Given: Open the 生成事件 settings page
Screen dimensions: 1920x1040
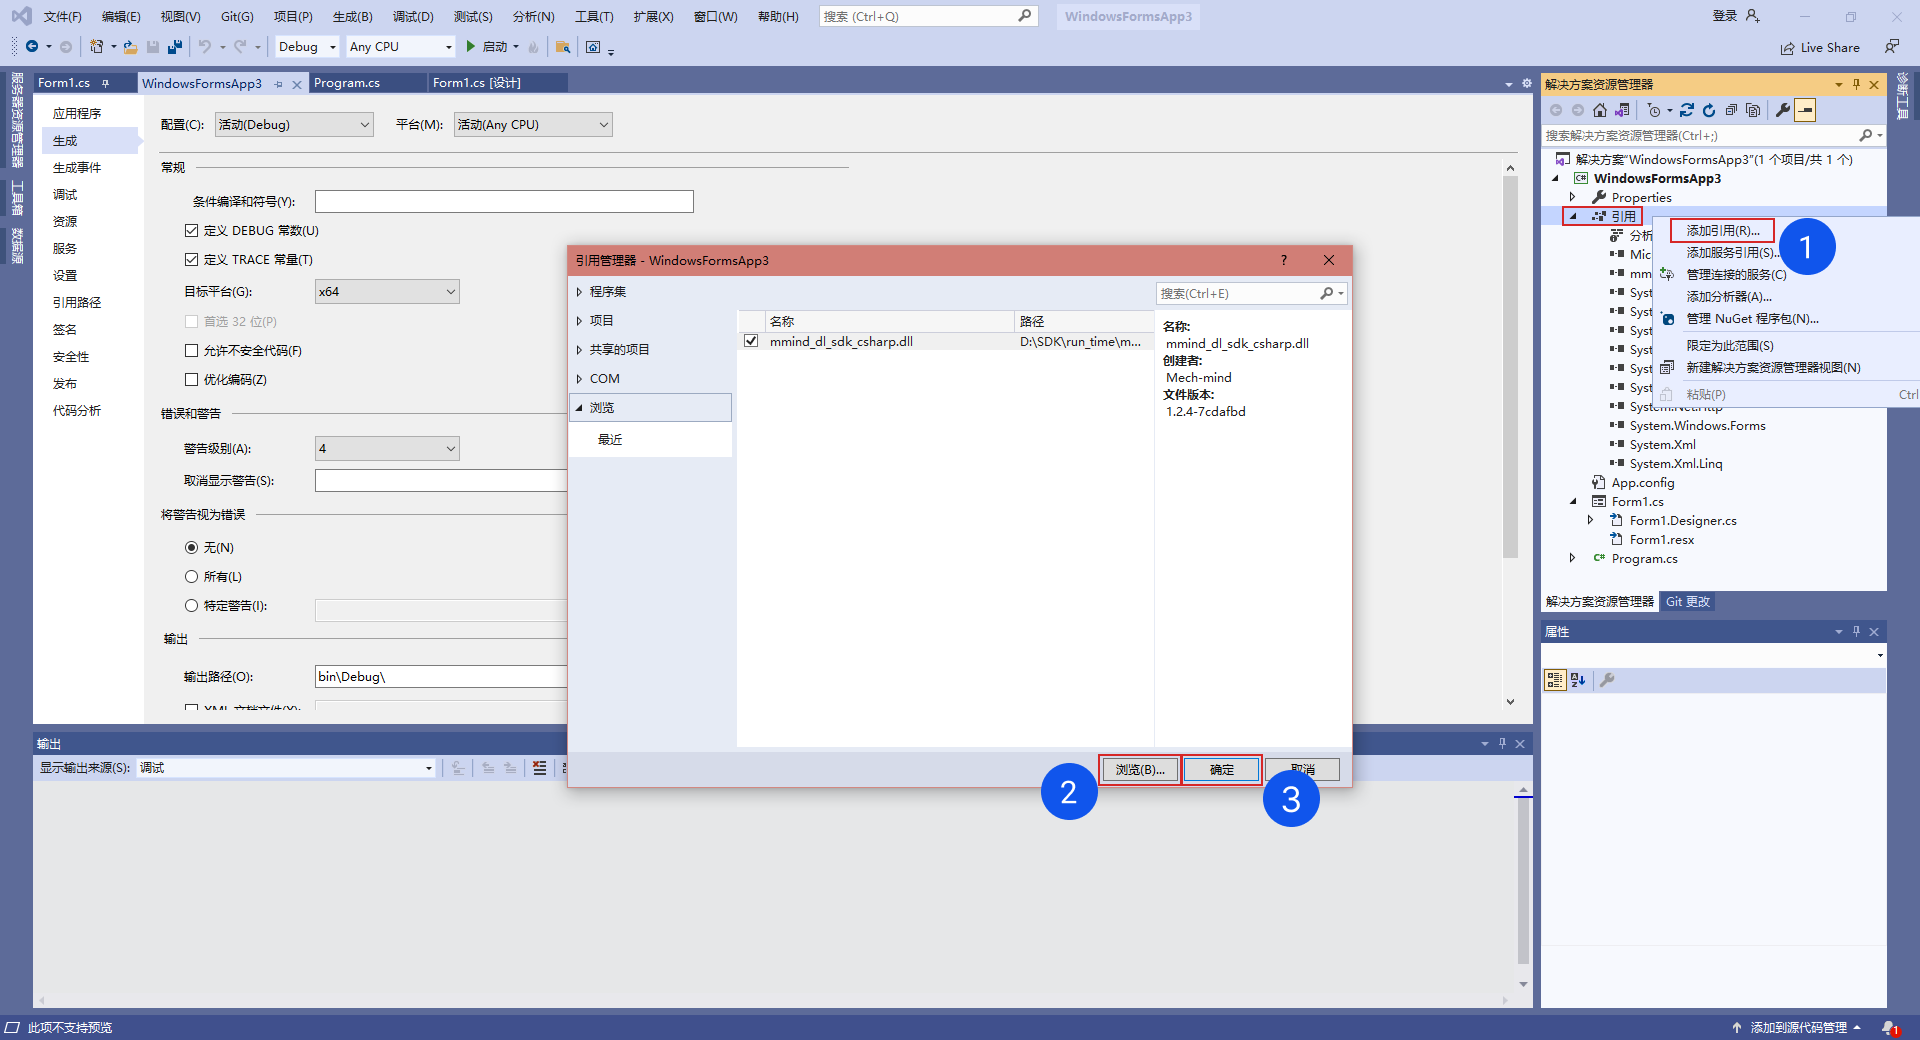Looking at the screenshot, I should pyautogui.click(x=77, y=168).
